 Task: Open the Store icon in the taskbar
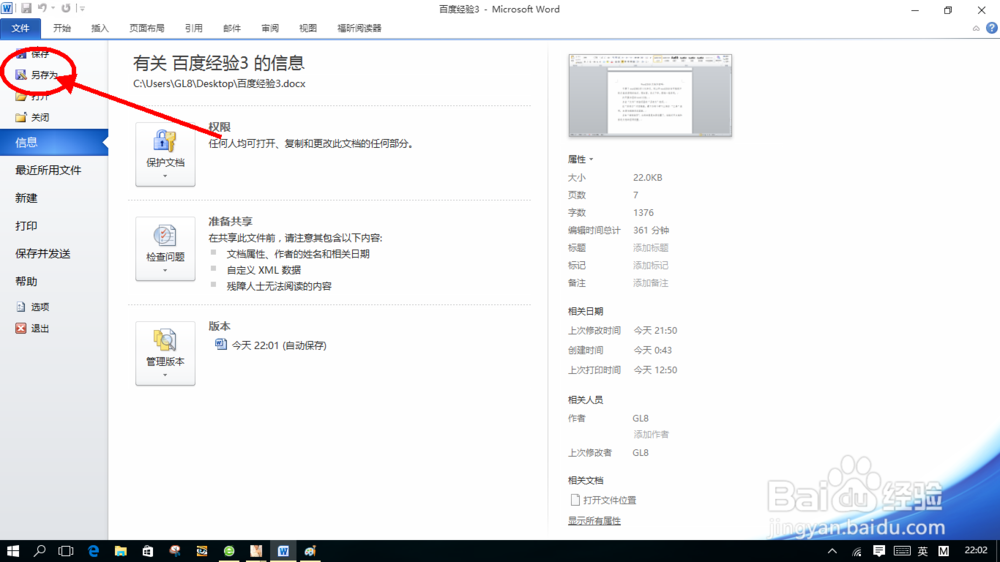(147, 551)
